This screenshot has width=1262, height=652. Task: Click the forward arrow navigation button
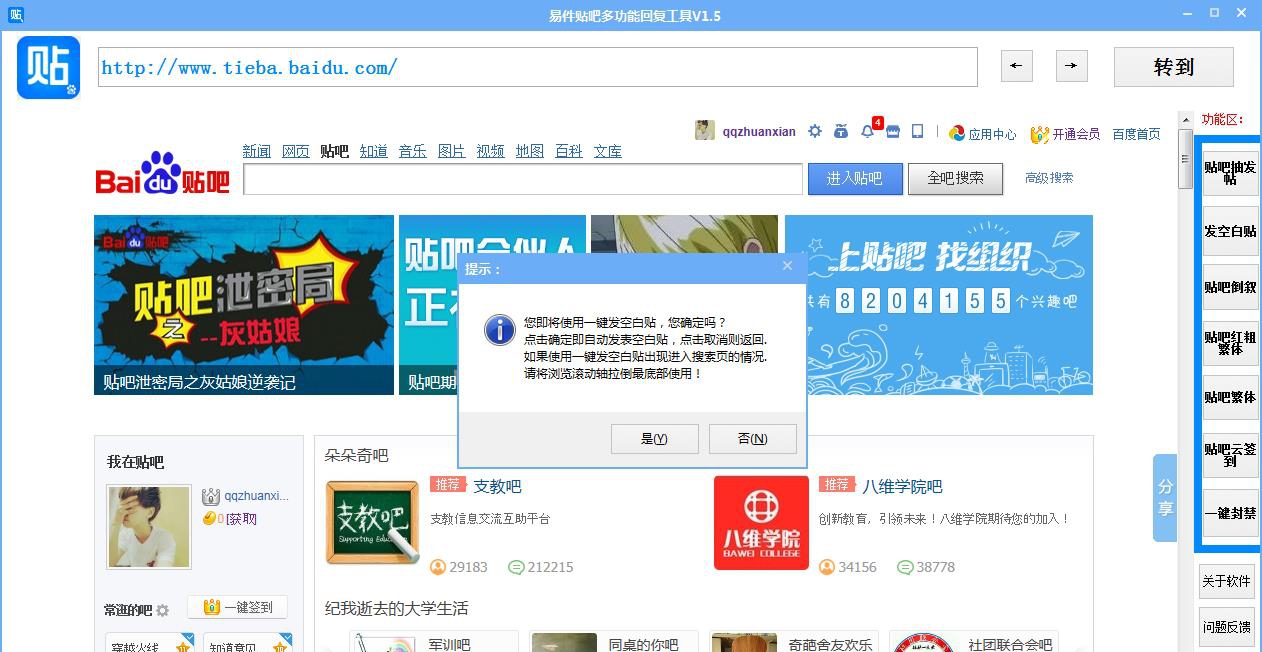1071,66
